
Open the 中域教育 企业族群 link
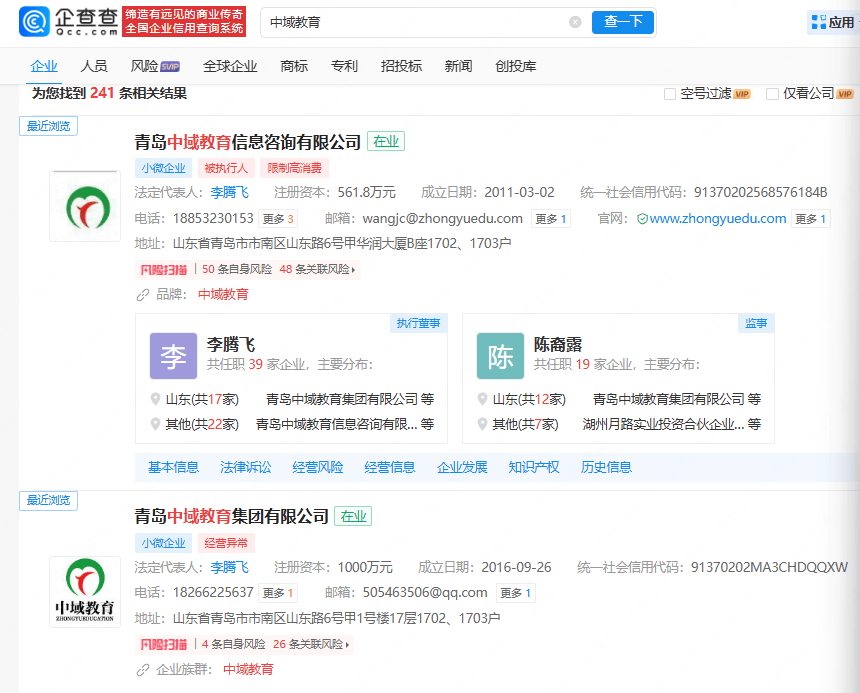tap(248, 669)
